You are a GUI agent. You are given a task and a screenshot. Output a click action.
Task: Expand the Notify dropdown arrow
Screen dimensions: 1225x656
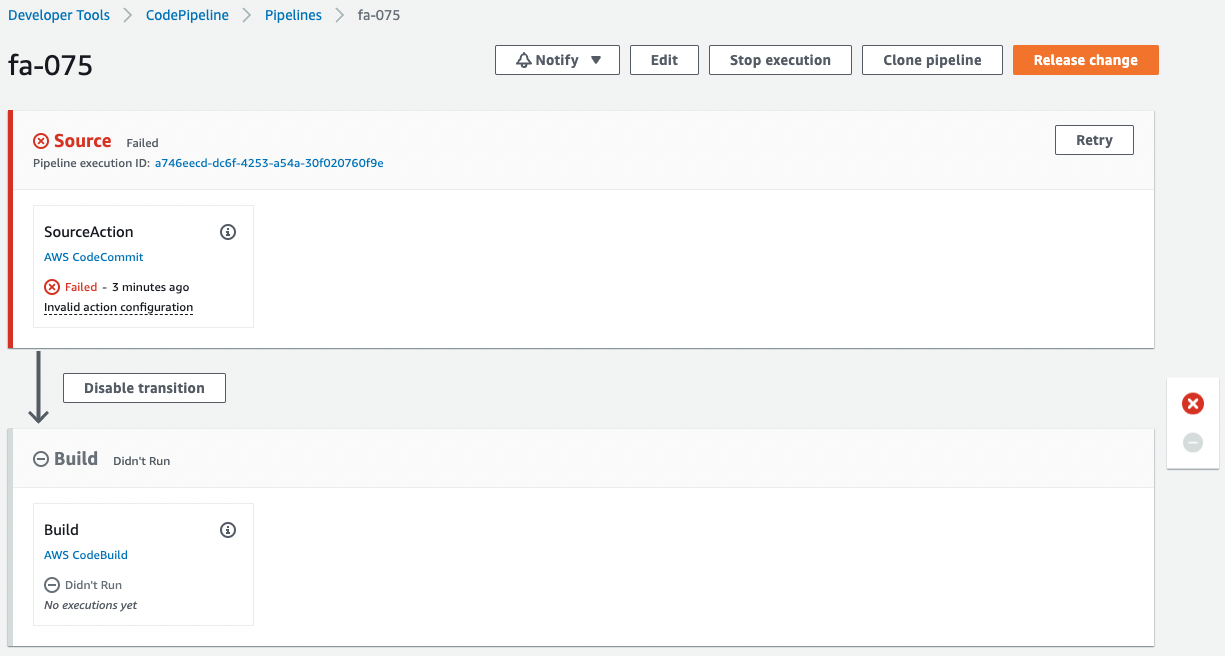596,60
